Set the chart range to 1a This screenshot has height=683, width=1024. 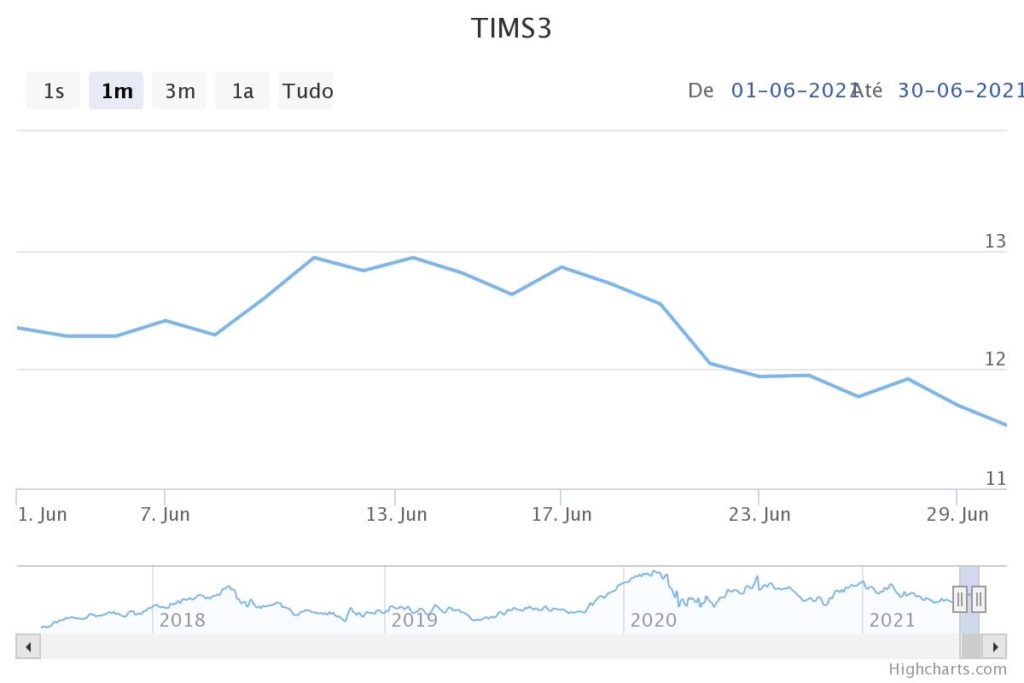(243, 91)
